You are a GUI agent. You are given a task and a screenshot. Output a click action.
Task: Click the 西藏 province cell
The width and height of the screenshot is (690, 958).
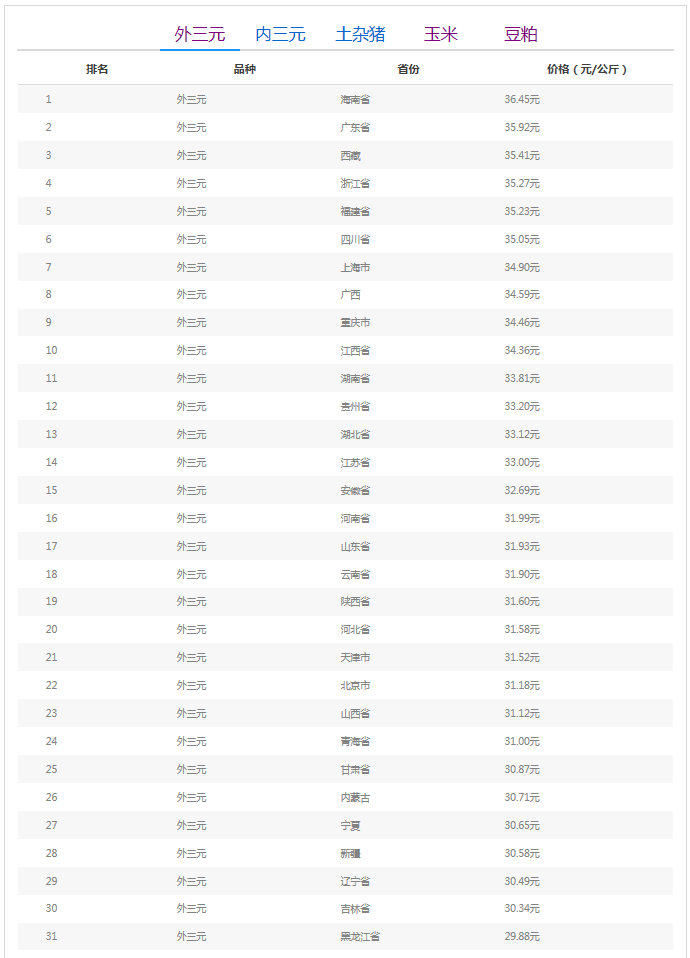350,156
